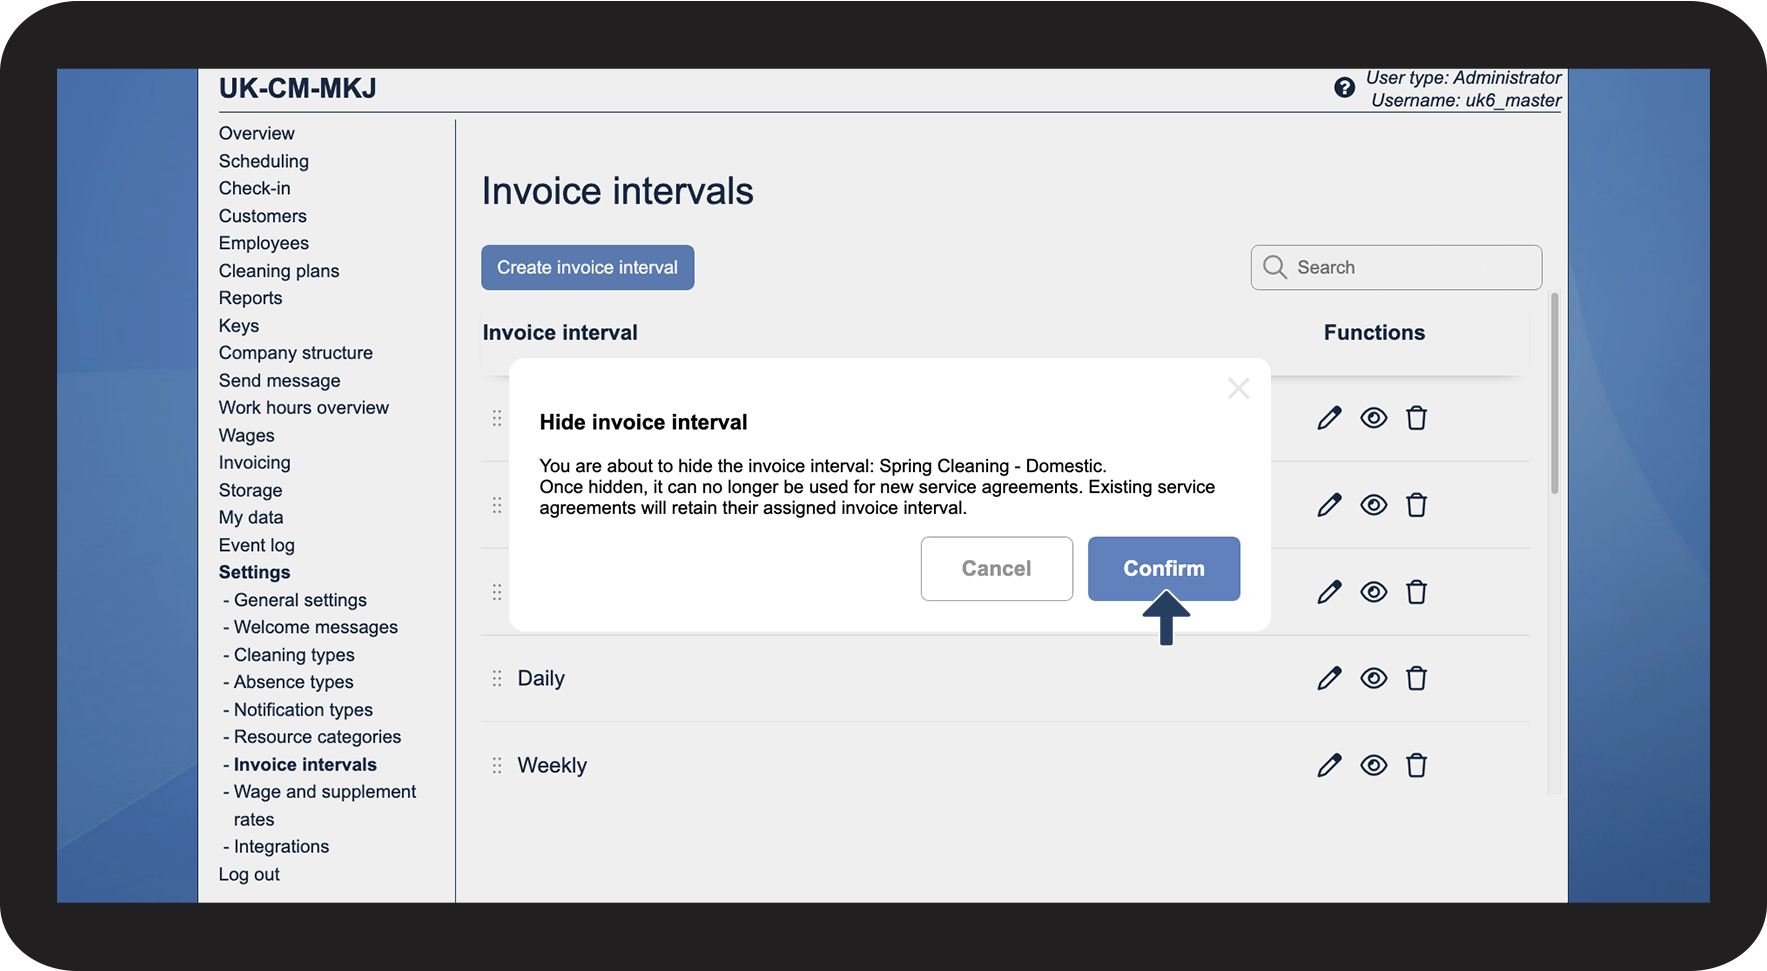Go to Cleaning types settings
This screenshot has height=971, width=1767.
coord(294,655)
